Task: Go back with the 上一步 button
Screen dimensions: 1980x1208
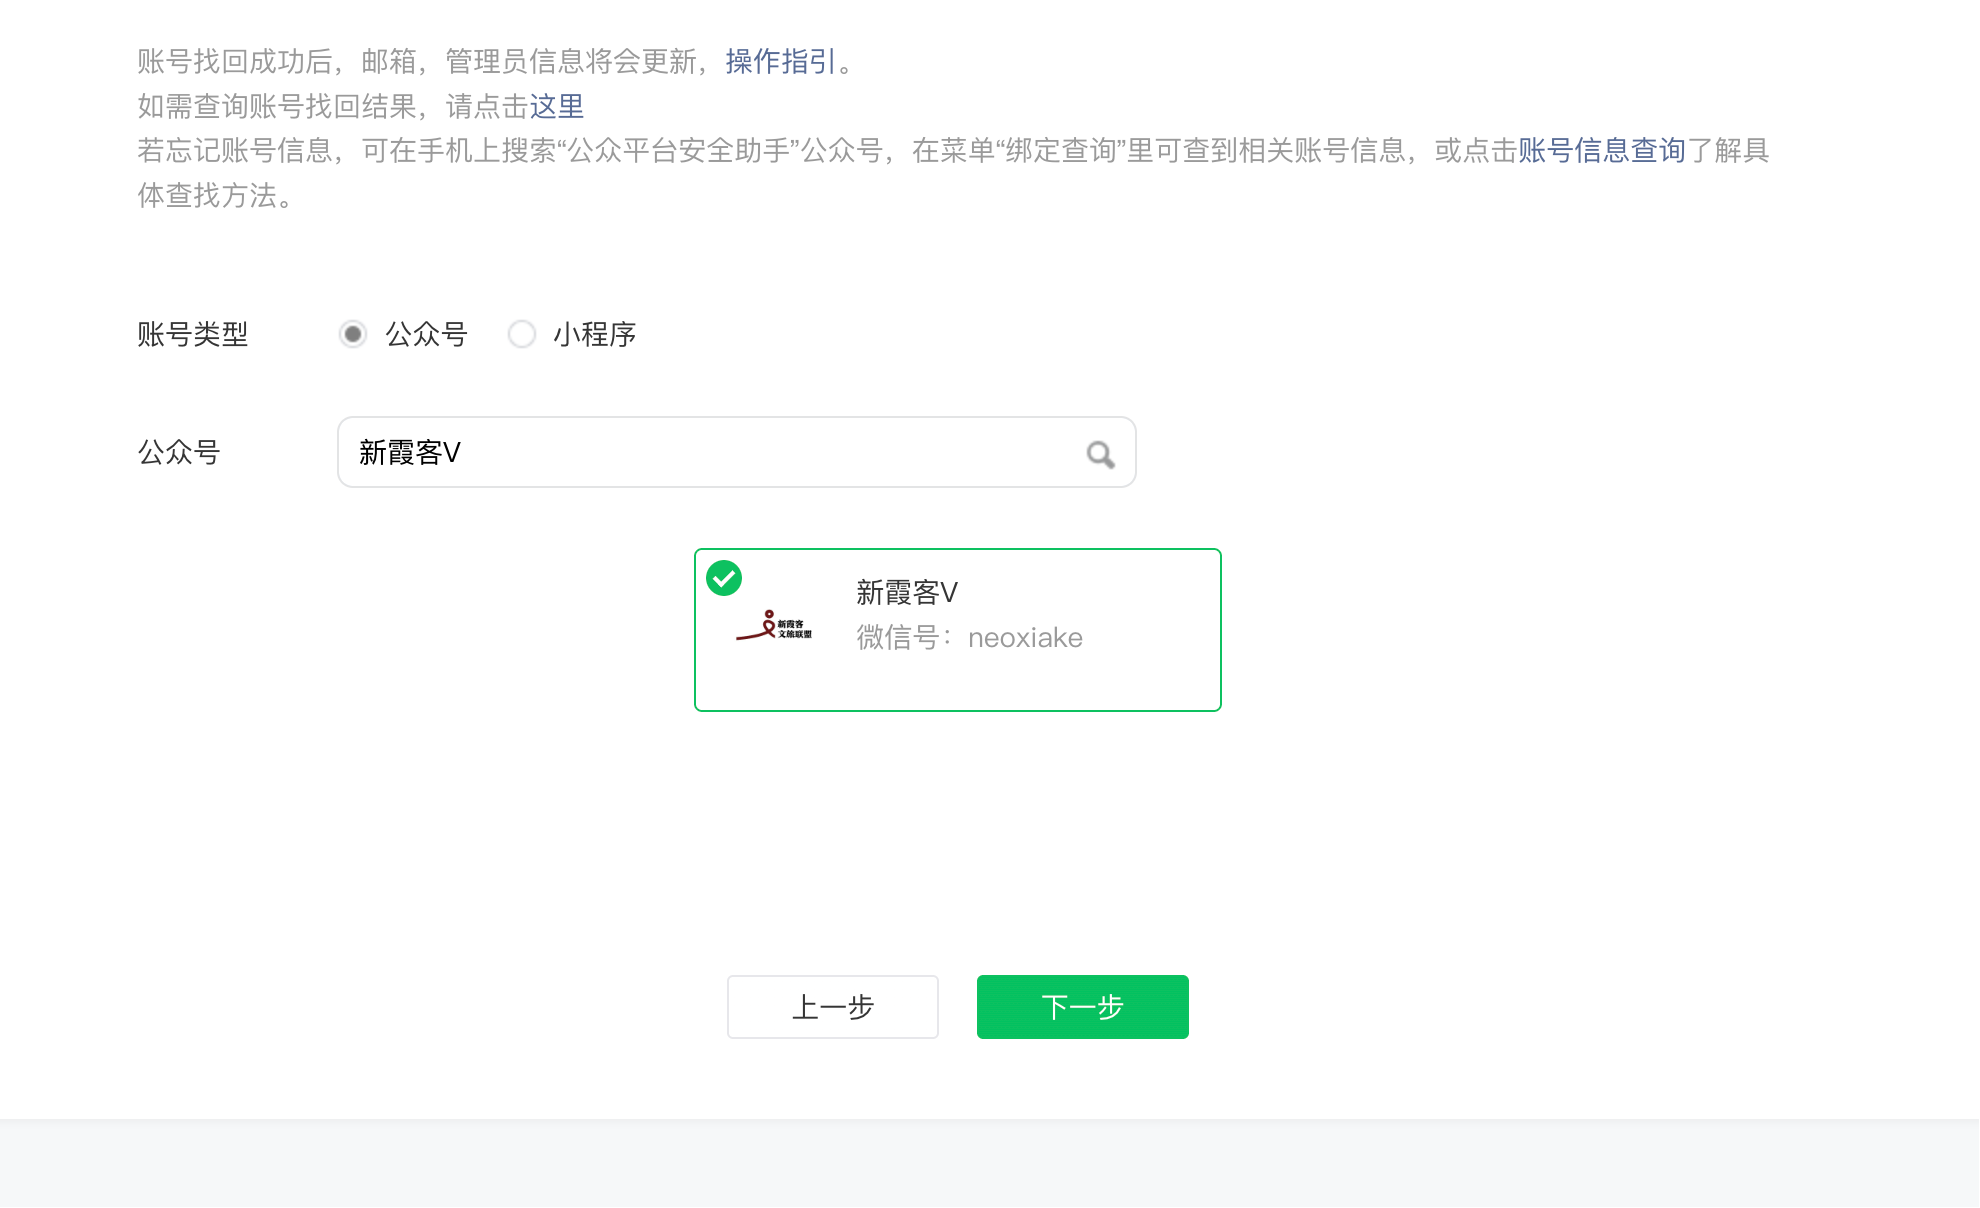Action: click(832, 1007)
